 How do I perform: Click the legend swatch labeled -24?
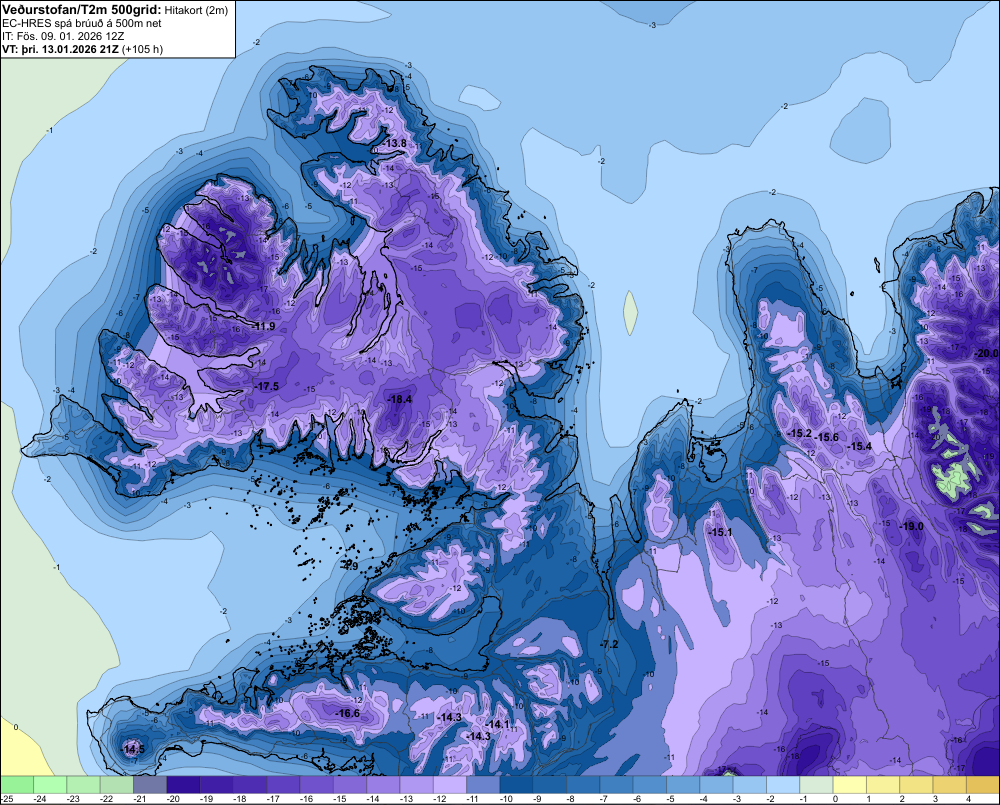click(50, 785)
